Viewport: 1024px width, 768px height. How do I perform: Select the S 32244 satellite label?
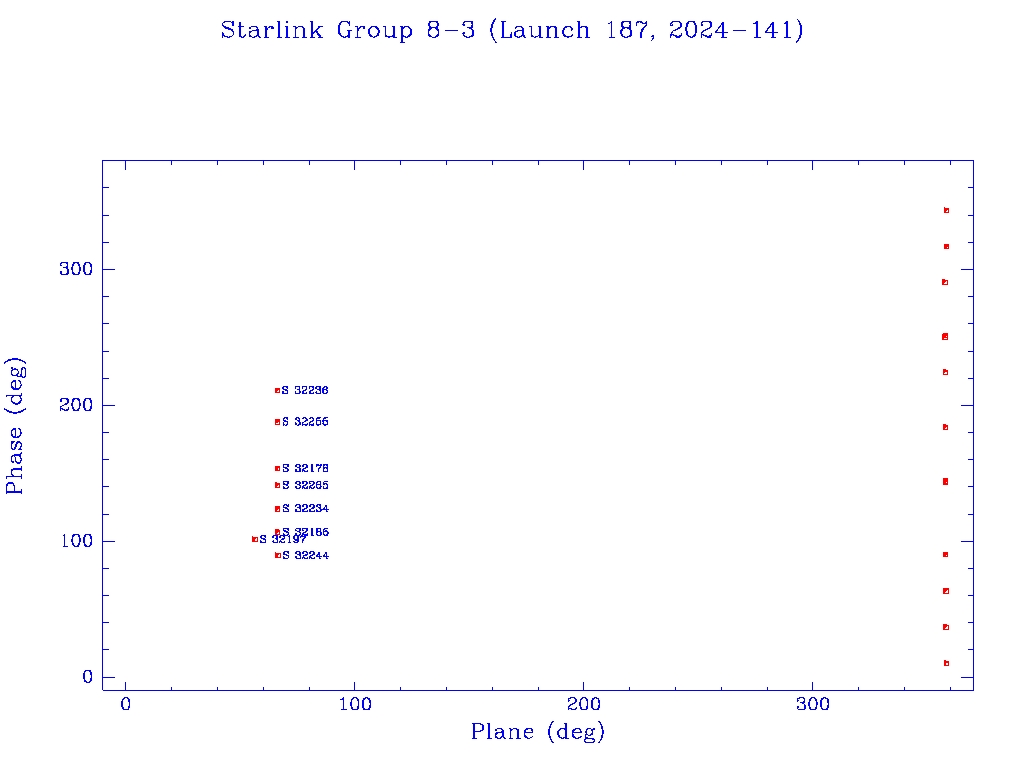tap(306, 556)
